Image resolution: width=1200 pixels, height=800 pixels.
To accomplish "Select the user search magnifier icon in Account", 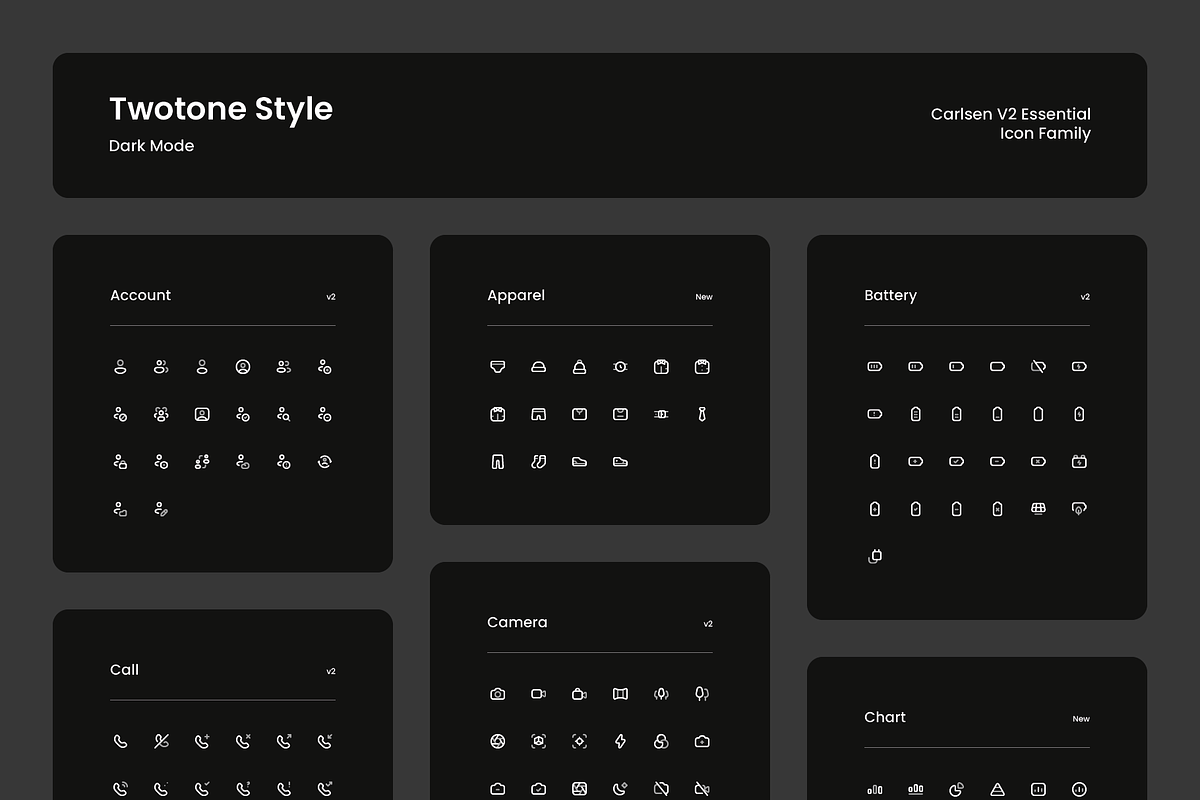I will point(284,414).
